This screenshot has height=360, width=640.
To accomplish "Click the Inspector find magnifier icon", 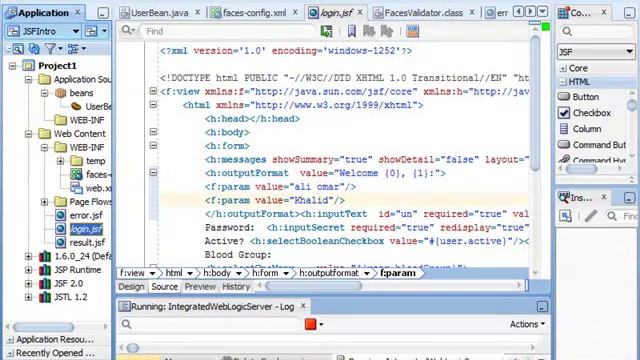I will tap(611, 216).
